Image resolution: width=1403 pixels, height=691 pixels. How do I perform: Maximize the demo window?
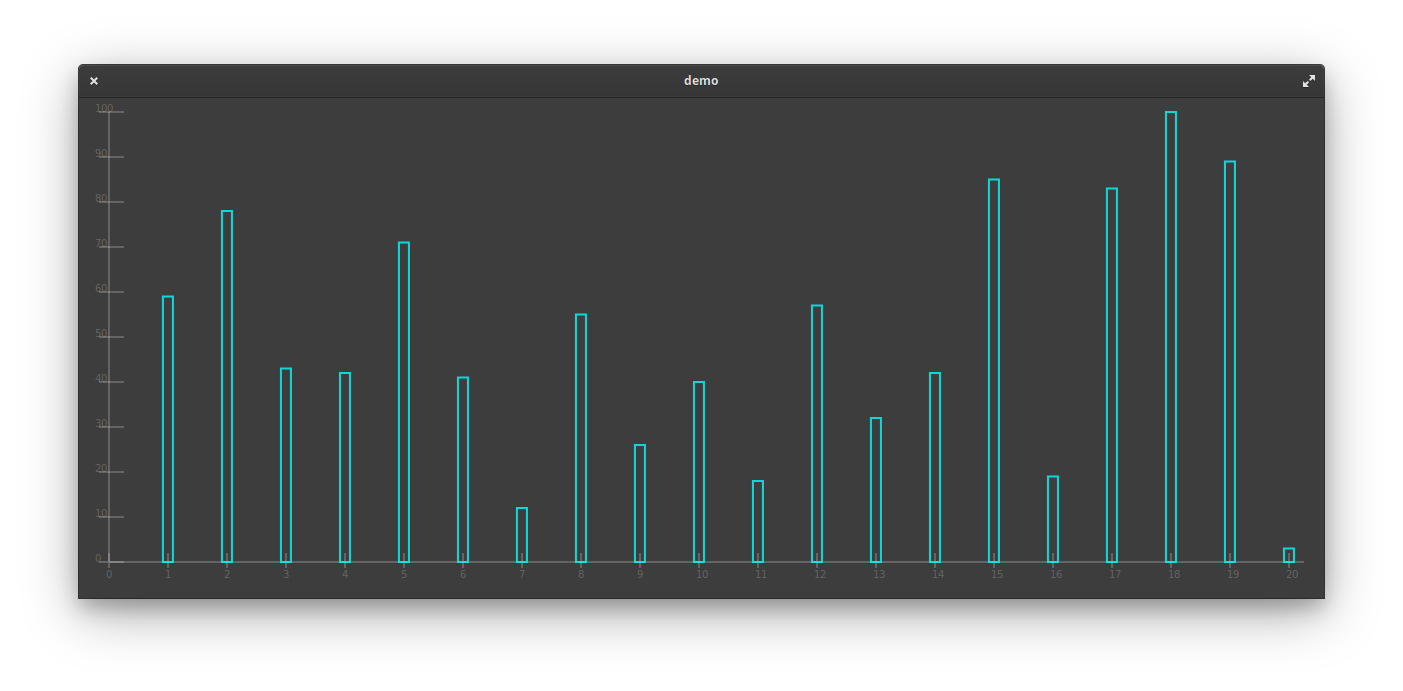tap(1309, 81)
